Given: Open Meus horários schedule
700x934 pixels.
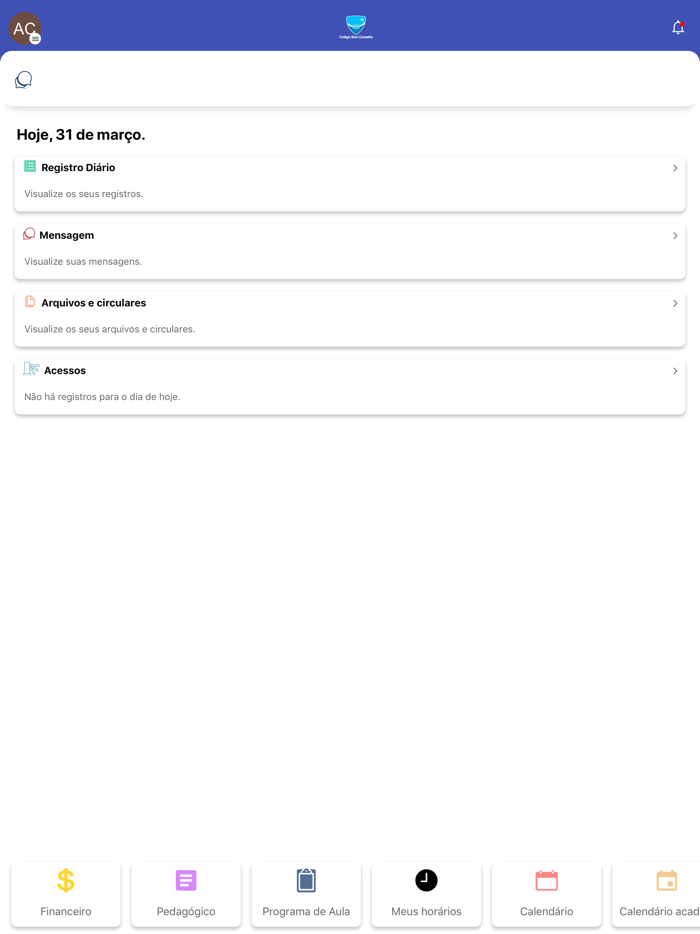Looking at the screenshot, I should [426, 894].
